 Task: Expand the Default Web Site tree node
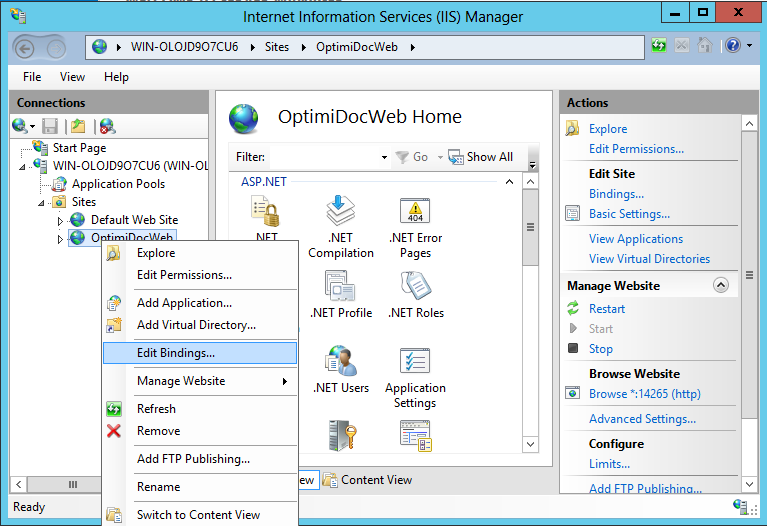(60, 220)
